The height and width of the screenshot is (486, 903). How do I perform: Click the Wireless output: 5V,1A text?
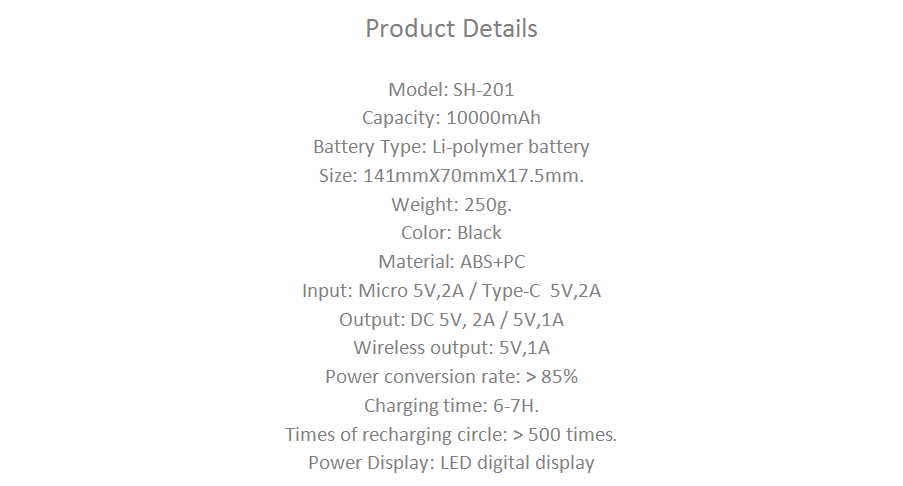pyautogui.click(x=452, y=348)
